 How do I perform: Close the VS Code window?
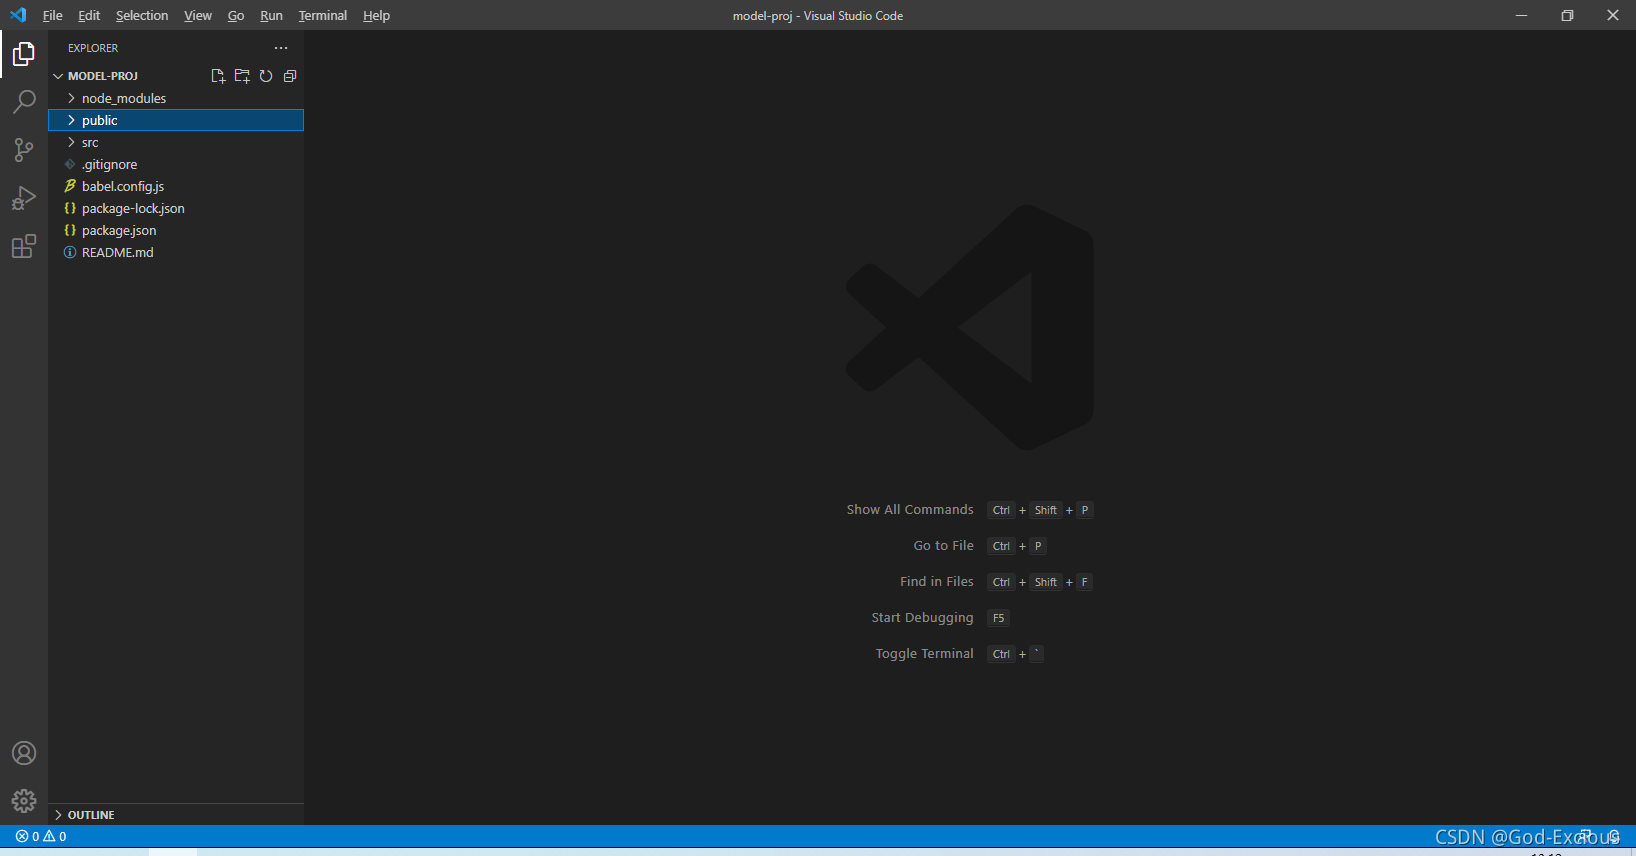[1613, 15]
